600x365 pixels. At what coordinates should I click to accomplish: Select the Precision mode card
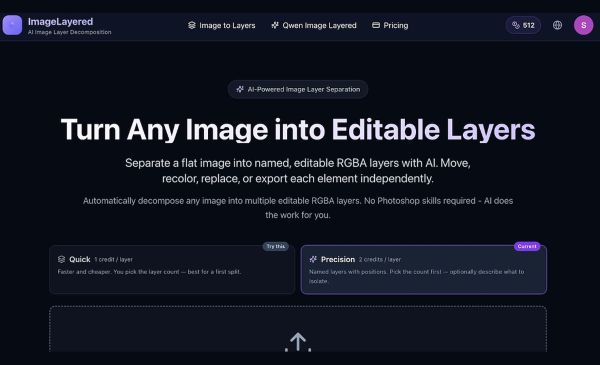pyautogui.click(x=424, y=269)
